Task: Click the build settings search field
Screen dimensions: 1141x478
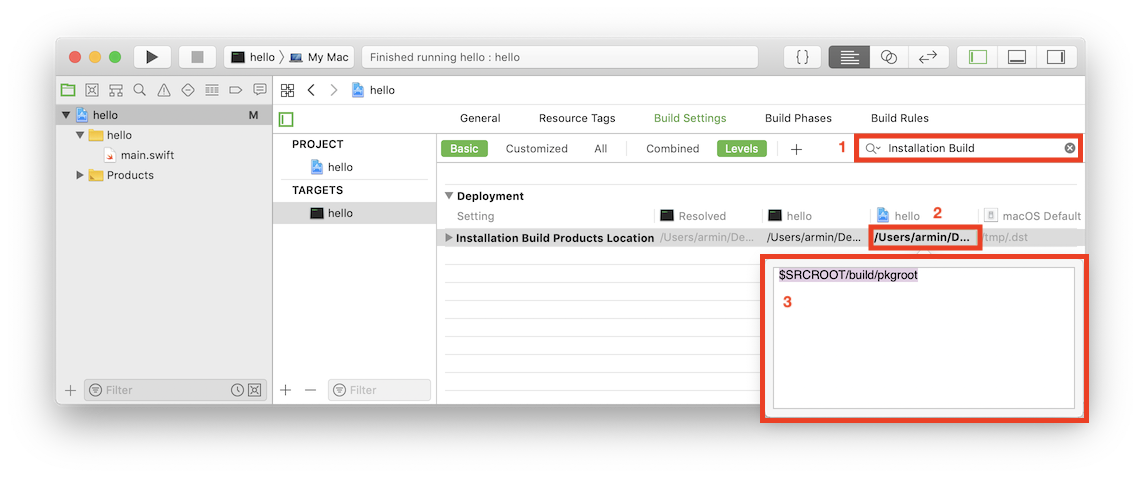Action: coord(969,148)
